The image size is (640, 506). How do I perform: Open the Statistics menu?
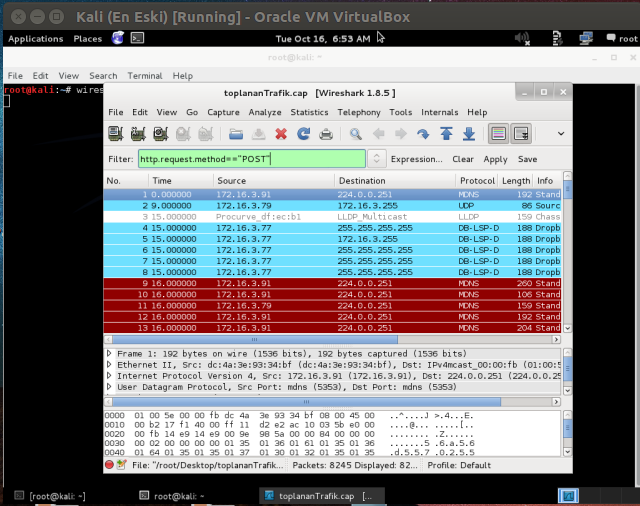(x=309, y=112)
